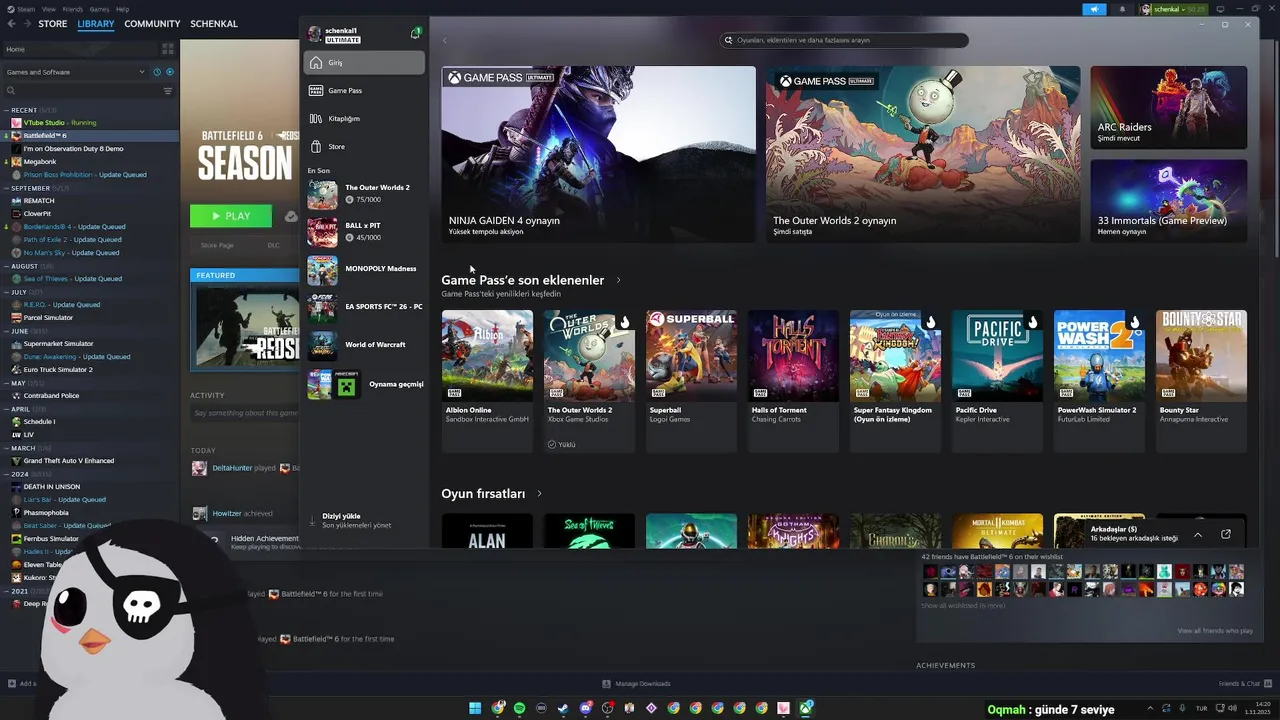Screen dimensions: 1280x720
Task: Open Game Pass in Xbox sidebar
Action: 364,91
